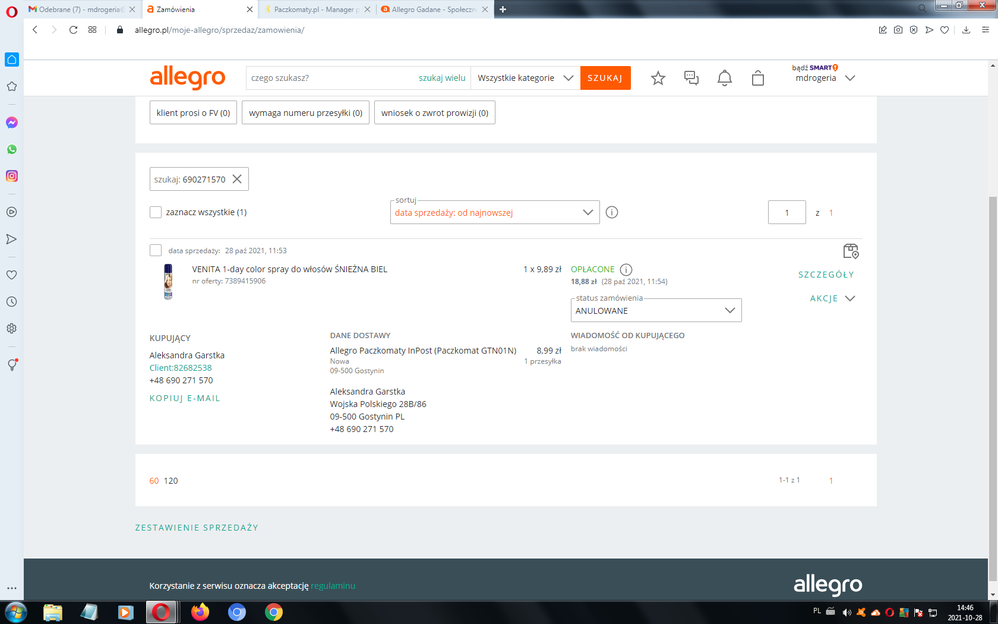Open SZCZEGÓŁY of the order
Image resolution: width=998 pixels, height=624 pixels.
[x=826, y=274]
